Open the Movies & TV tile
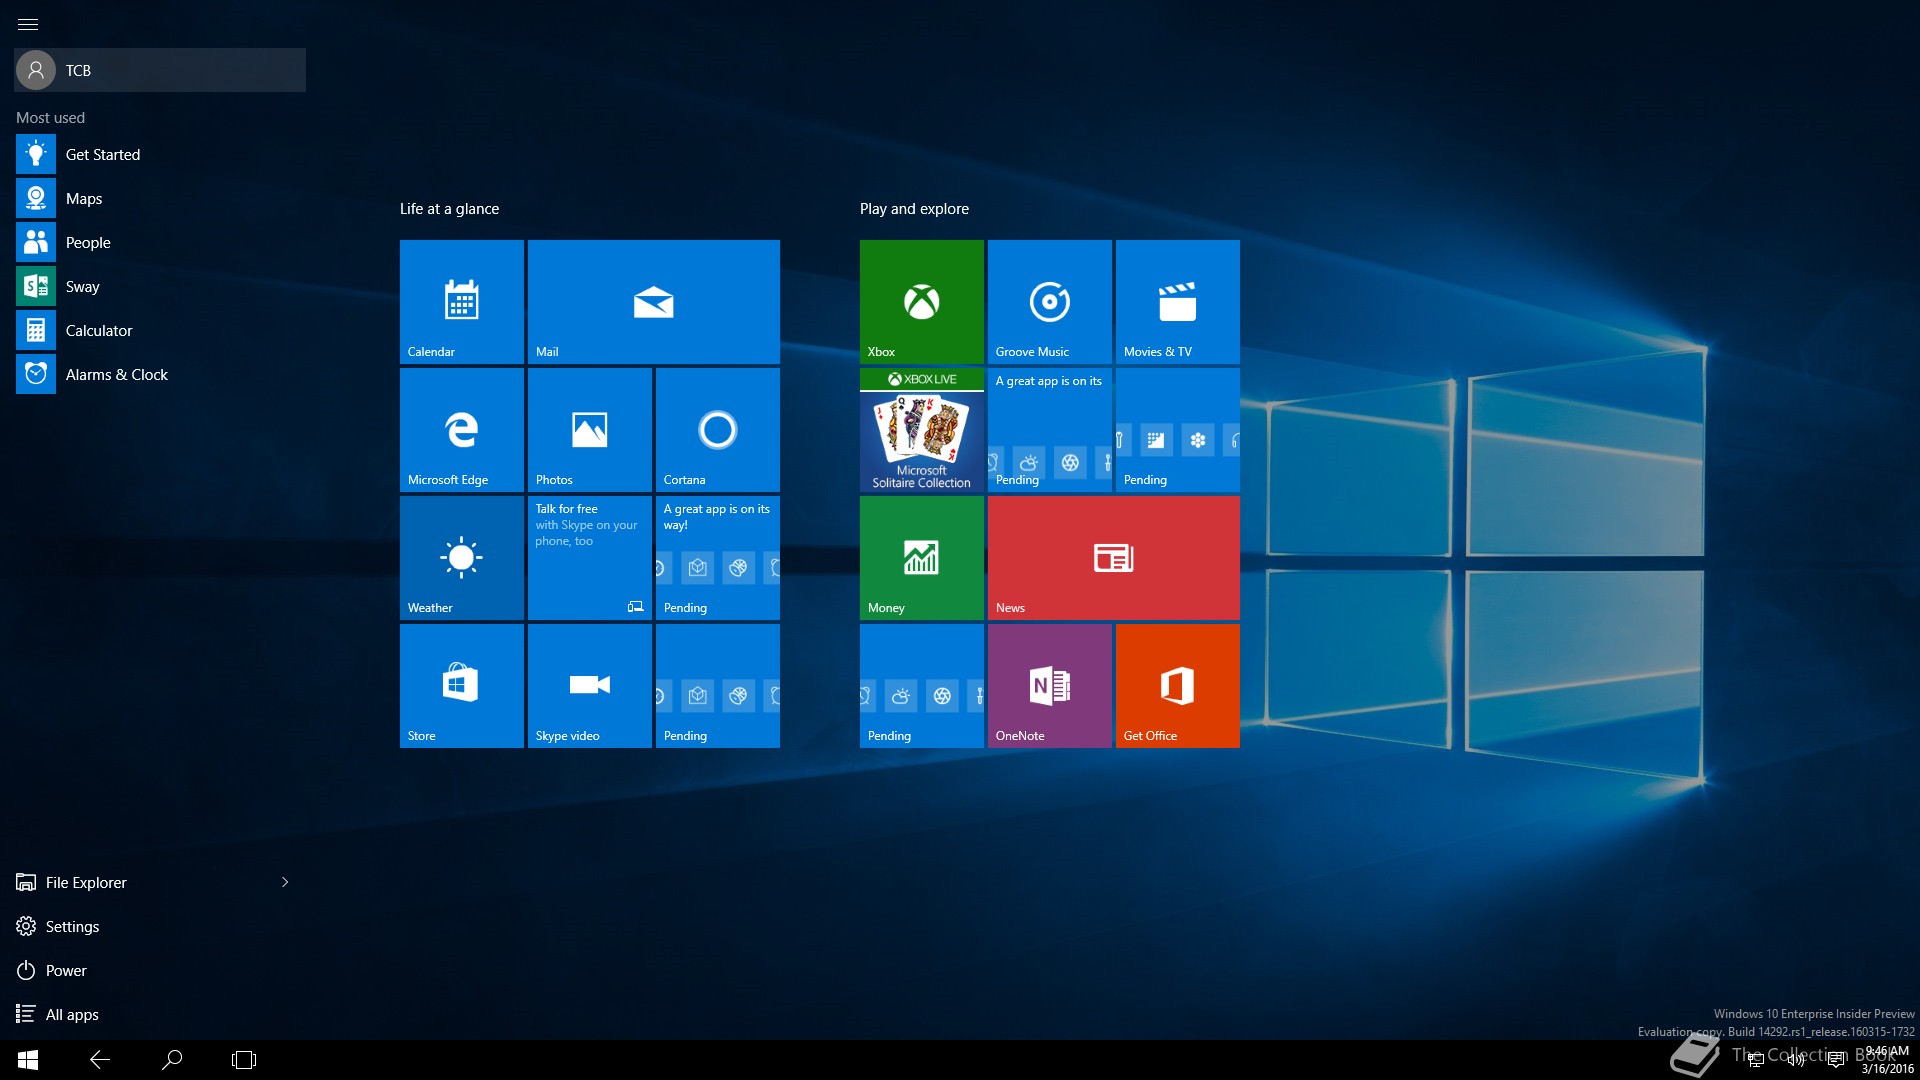Image resolution: width=1920 pixels, height=1080 pixels. (1178, 302)
